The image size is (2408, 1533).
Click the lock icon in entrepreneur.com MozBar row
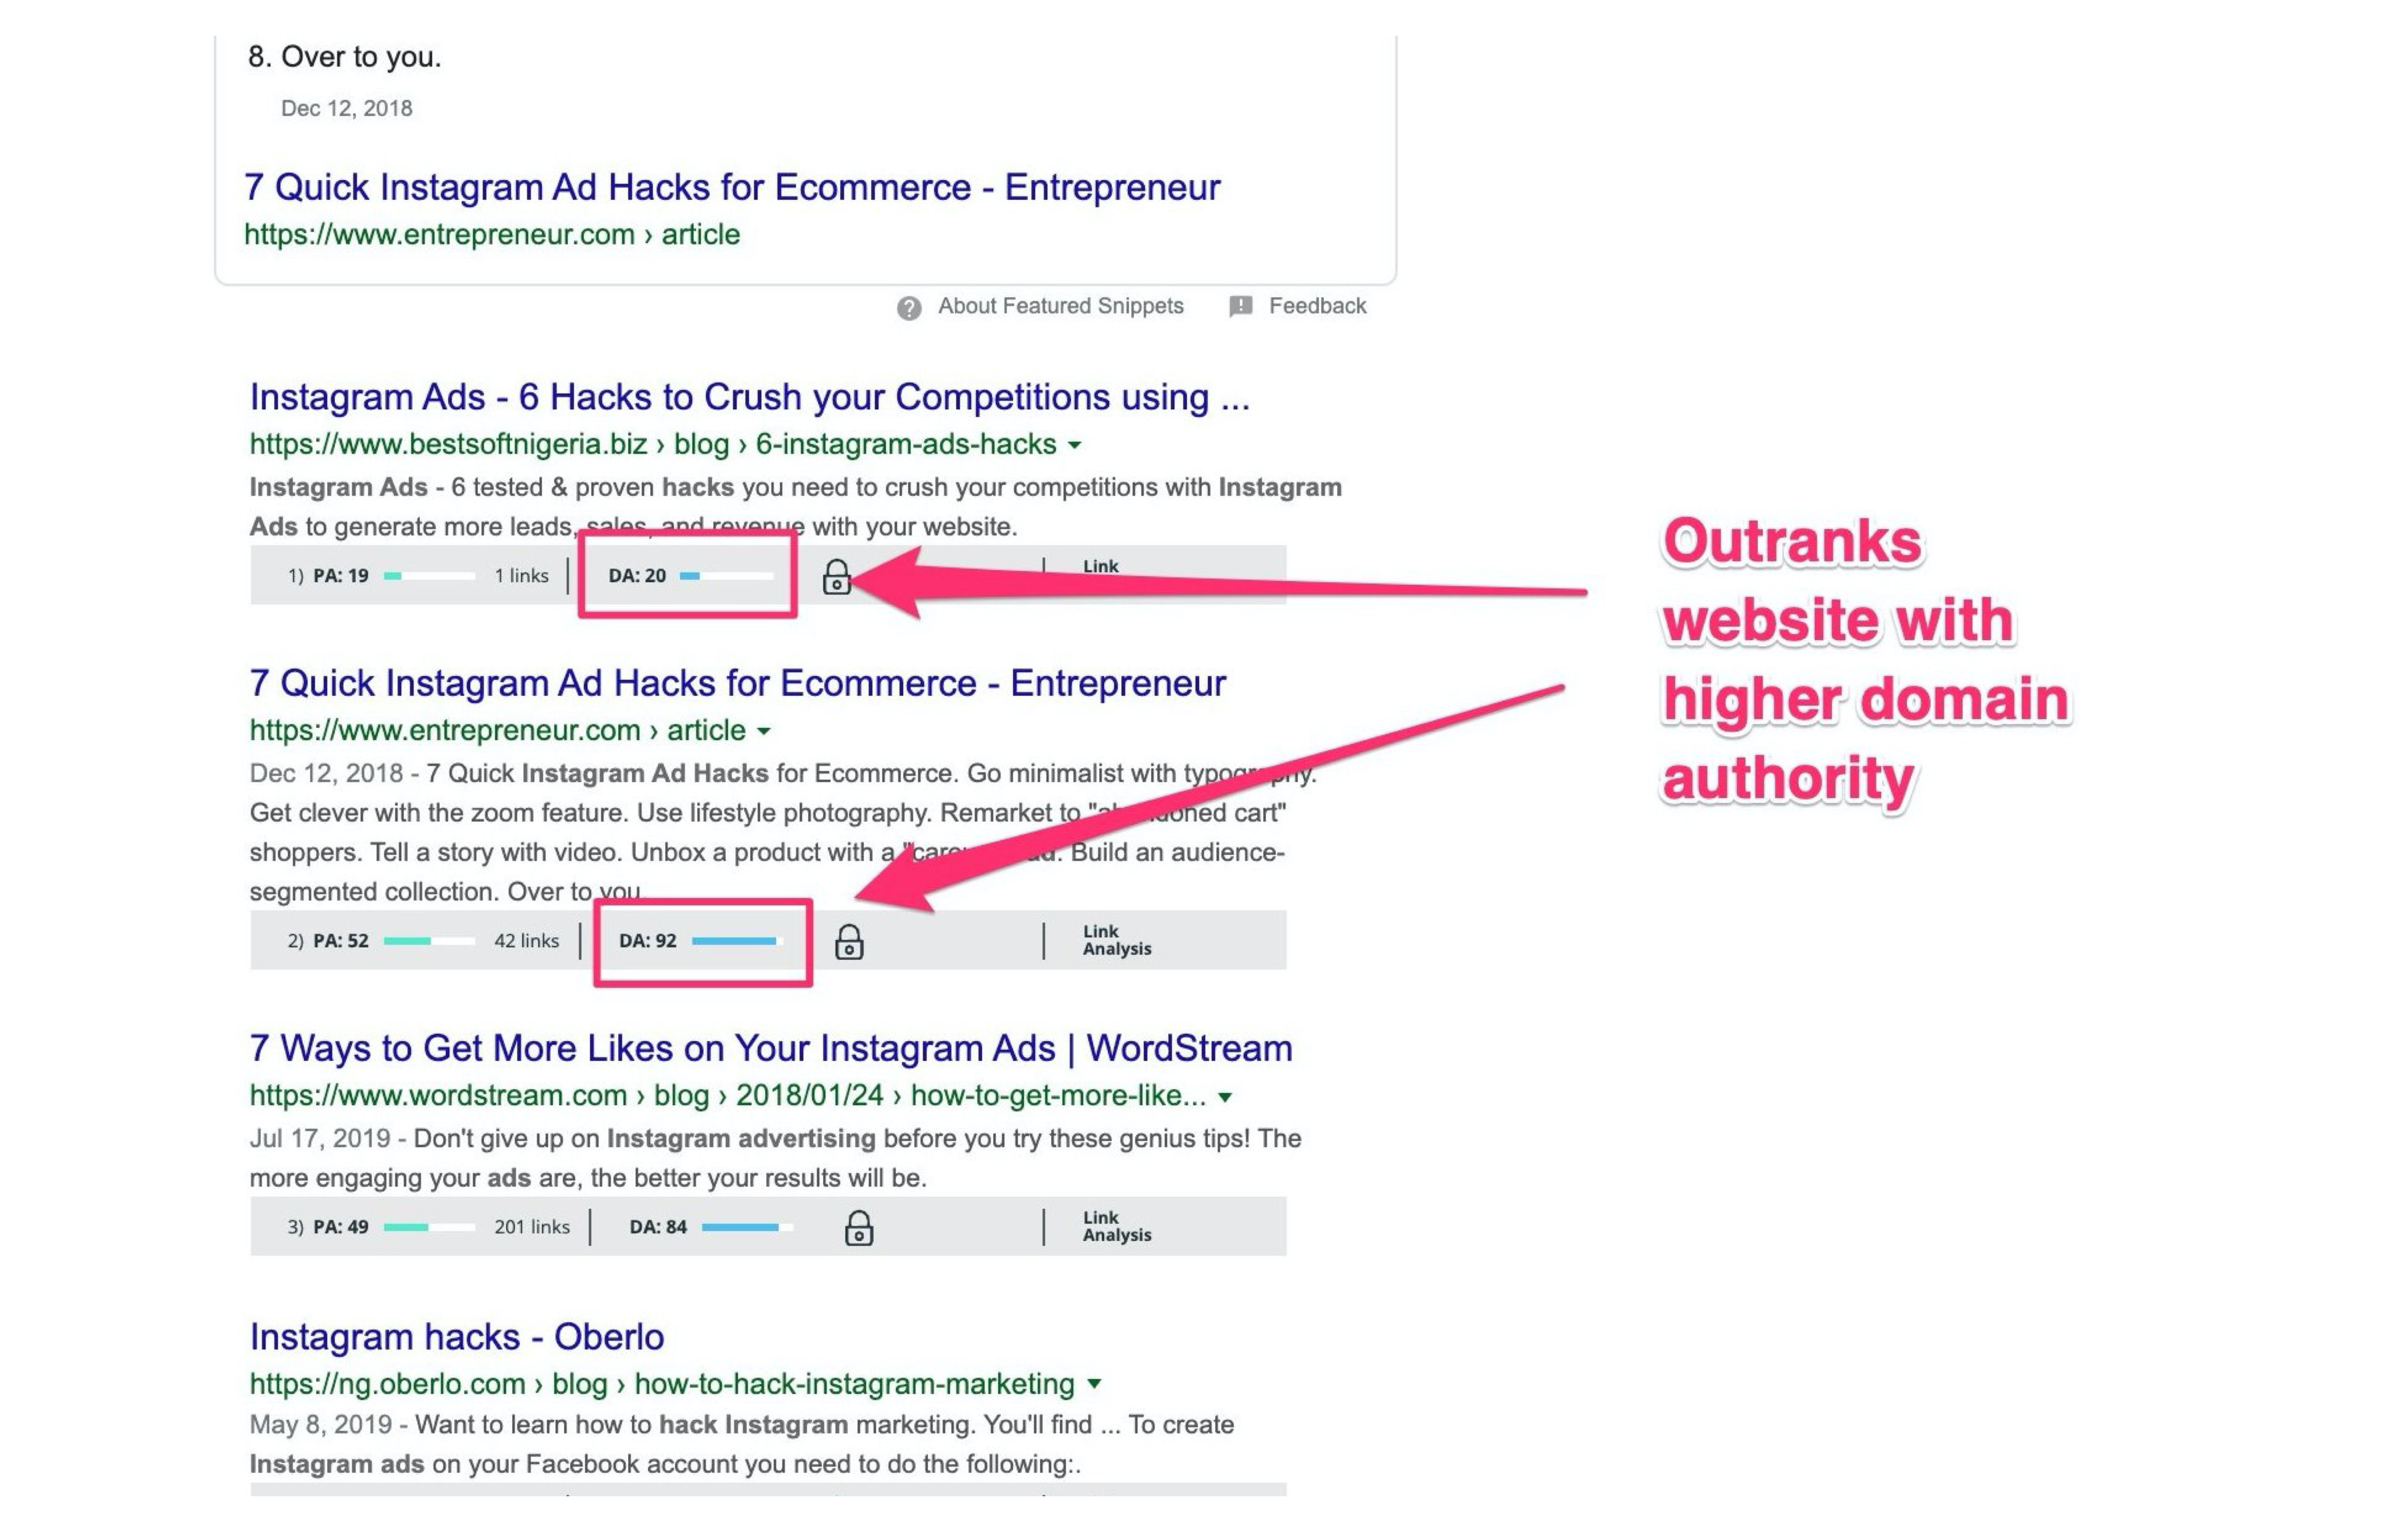click(849, 942)
